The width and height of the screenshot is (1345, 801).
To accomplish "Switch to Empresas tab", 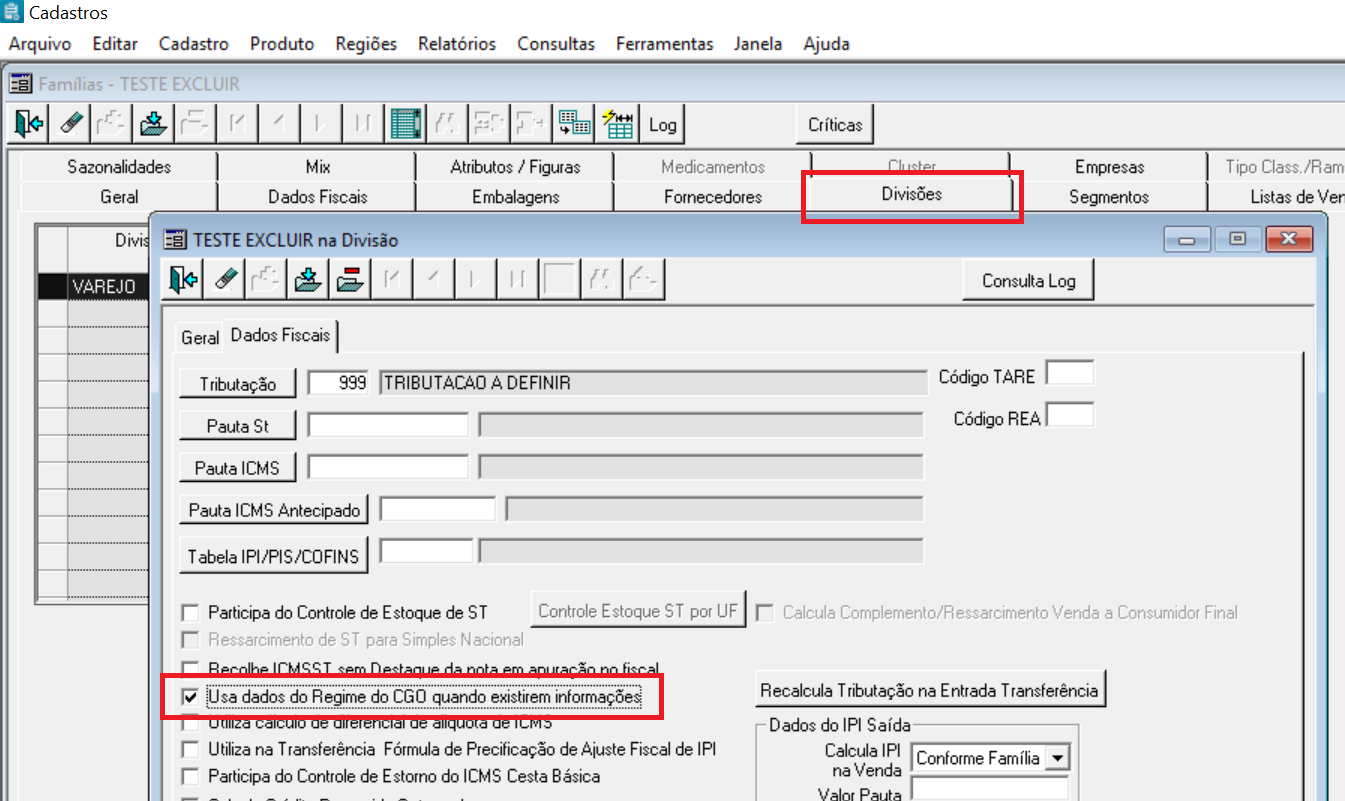I will 1109,167.
